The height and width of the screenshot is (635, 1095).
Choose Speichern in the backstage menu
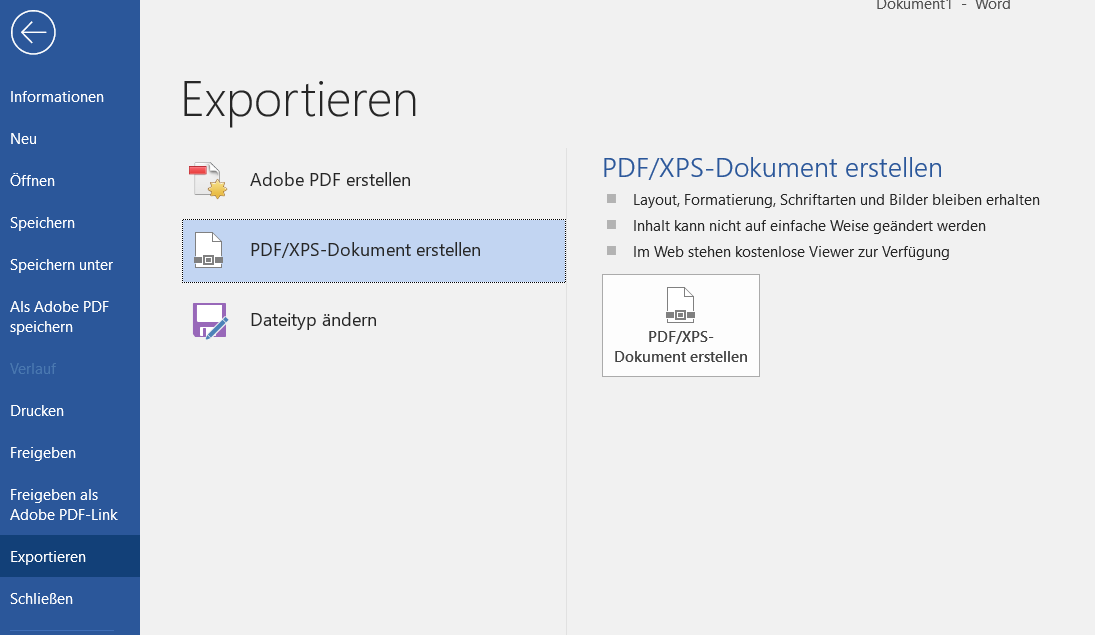pos(70,223)
